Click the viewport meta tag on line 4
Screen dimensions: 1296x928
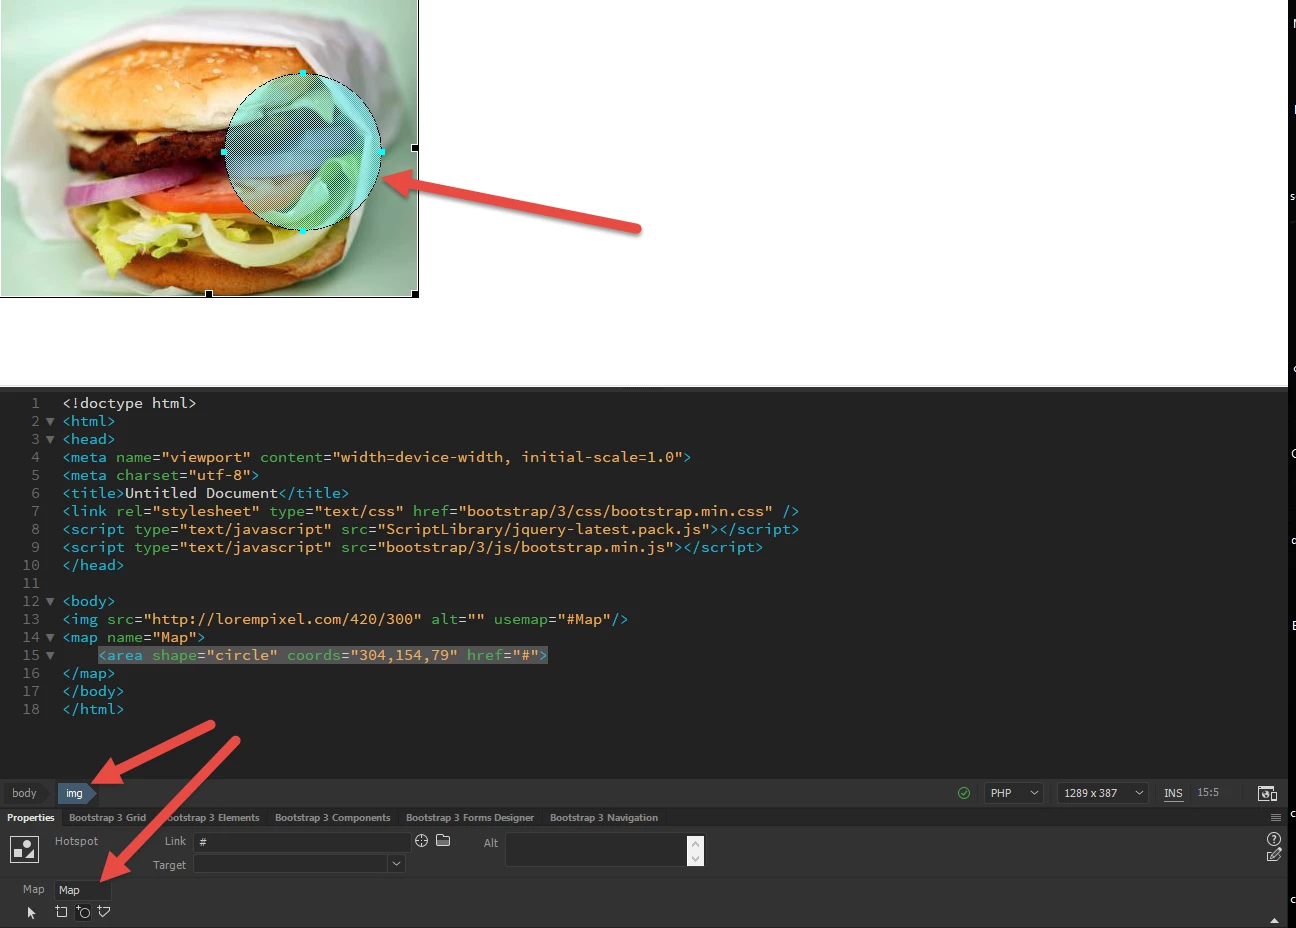pyautogui.click(x=377, y=457)
